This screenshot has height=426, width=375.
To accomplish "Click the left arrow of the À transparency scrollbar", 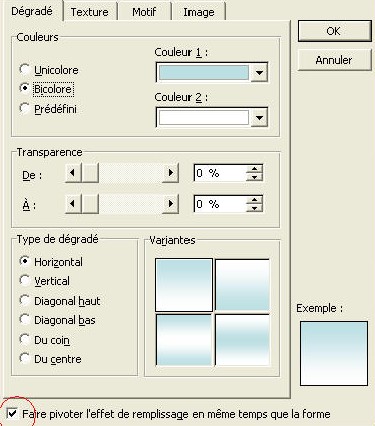I will [73, 204].
